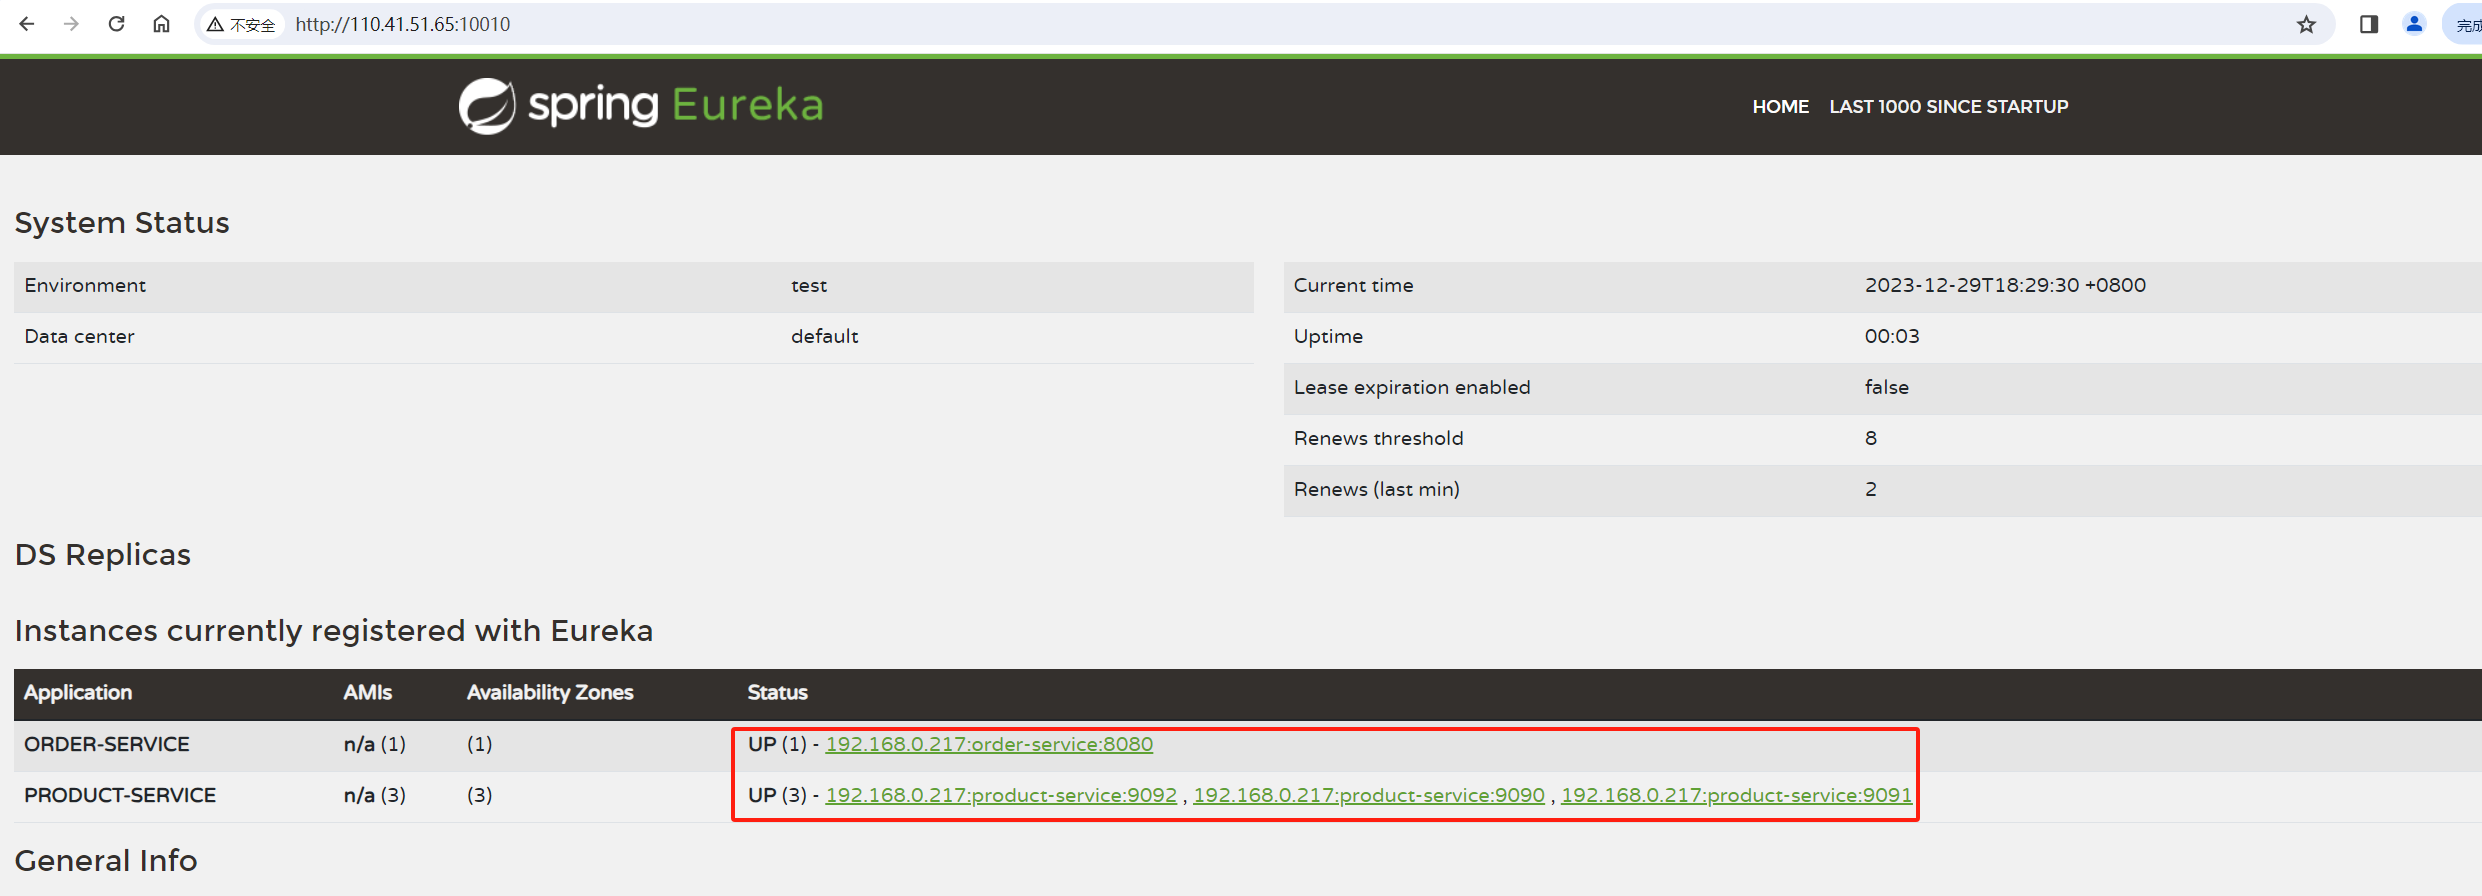The width and height of the screenshot is (2482, 896).
Task: Click the Uptime label
Action: [x=1328, y=336]
